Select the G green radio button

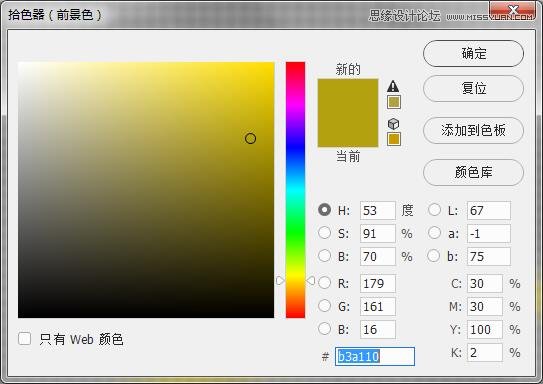324,306
